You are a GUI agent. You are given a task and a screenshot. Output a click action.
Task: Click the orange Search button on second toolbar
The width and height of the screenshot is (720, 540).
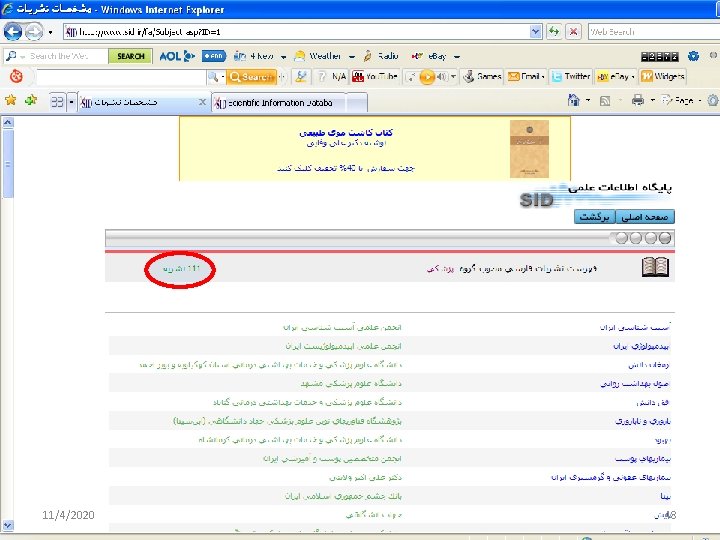pyautogui.click(x=252, y=77)
